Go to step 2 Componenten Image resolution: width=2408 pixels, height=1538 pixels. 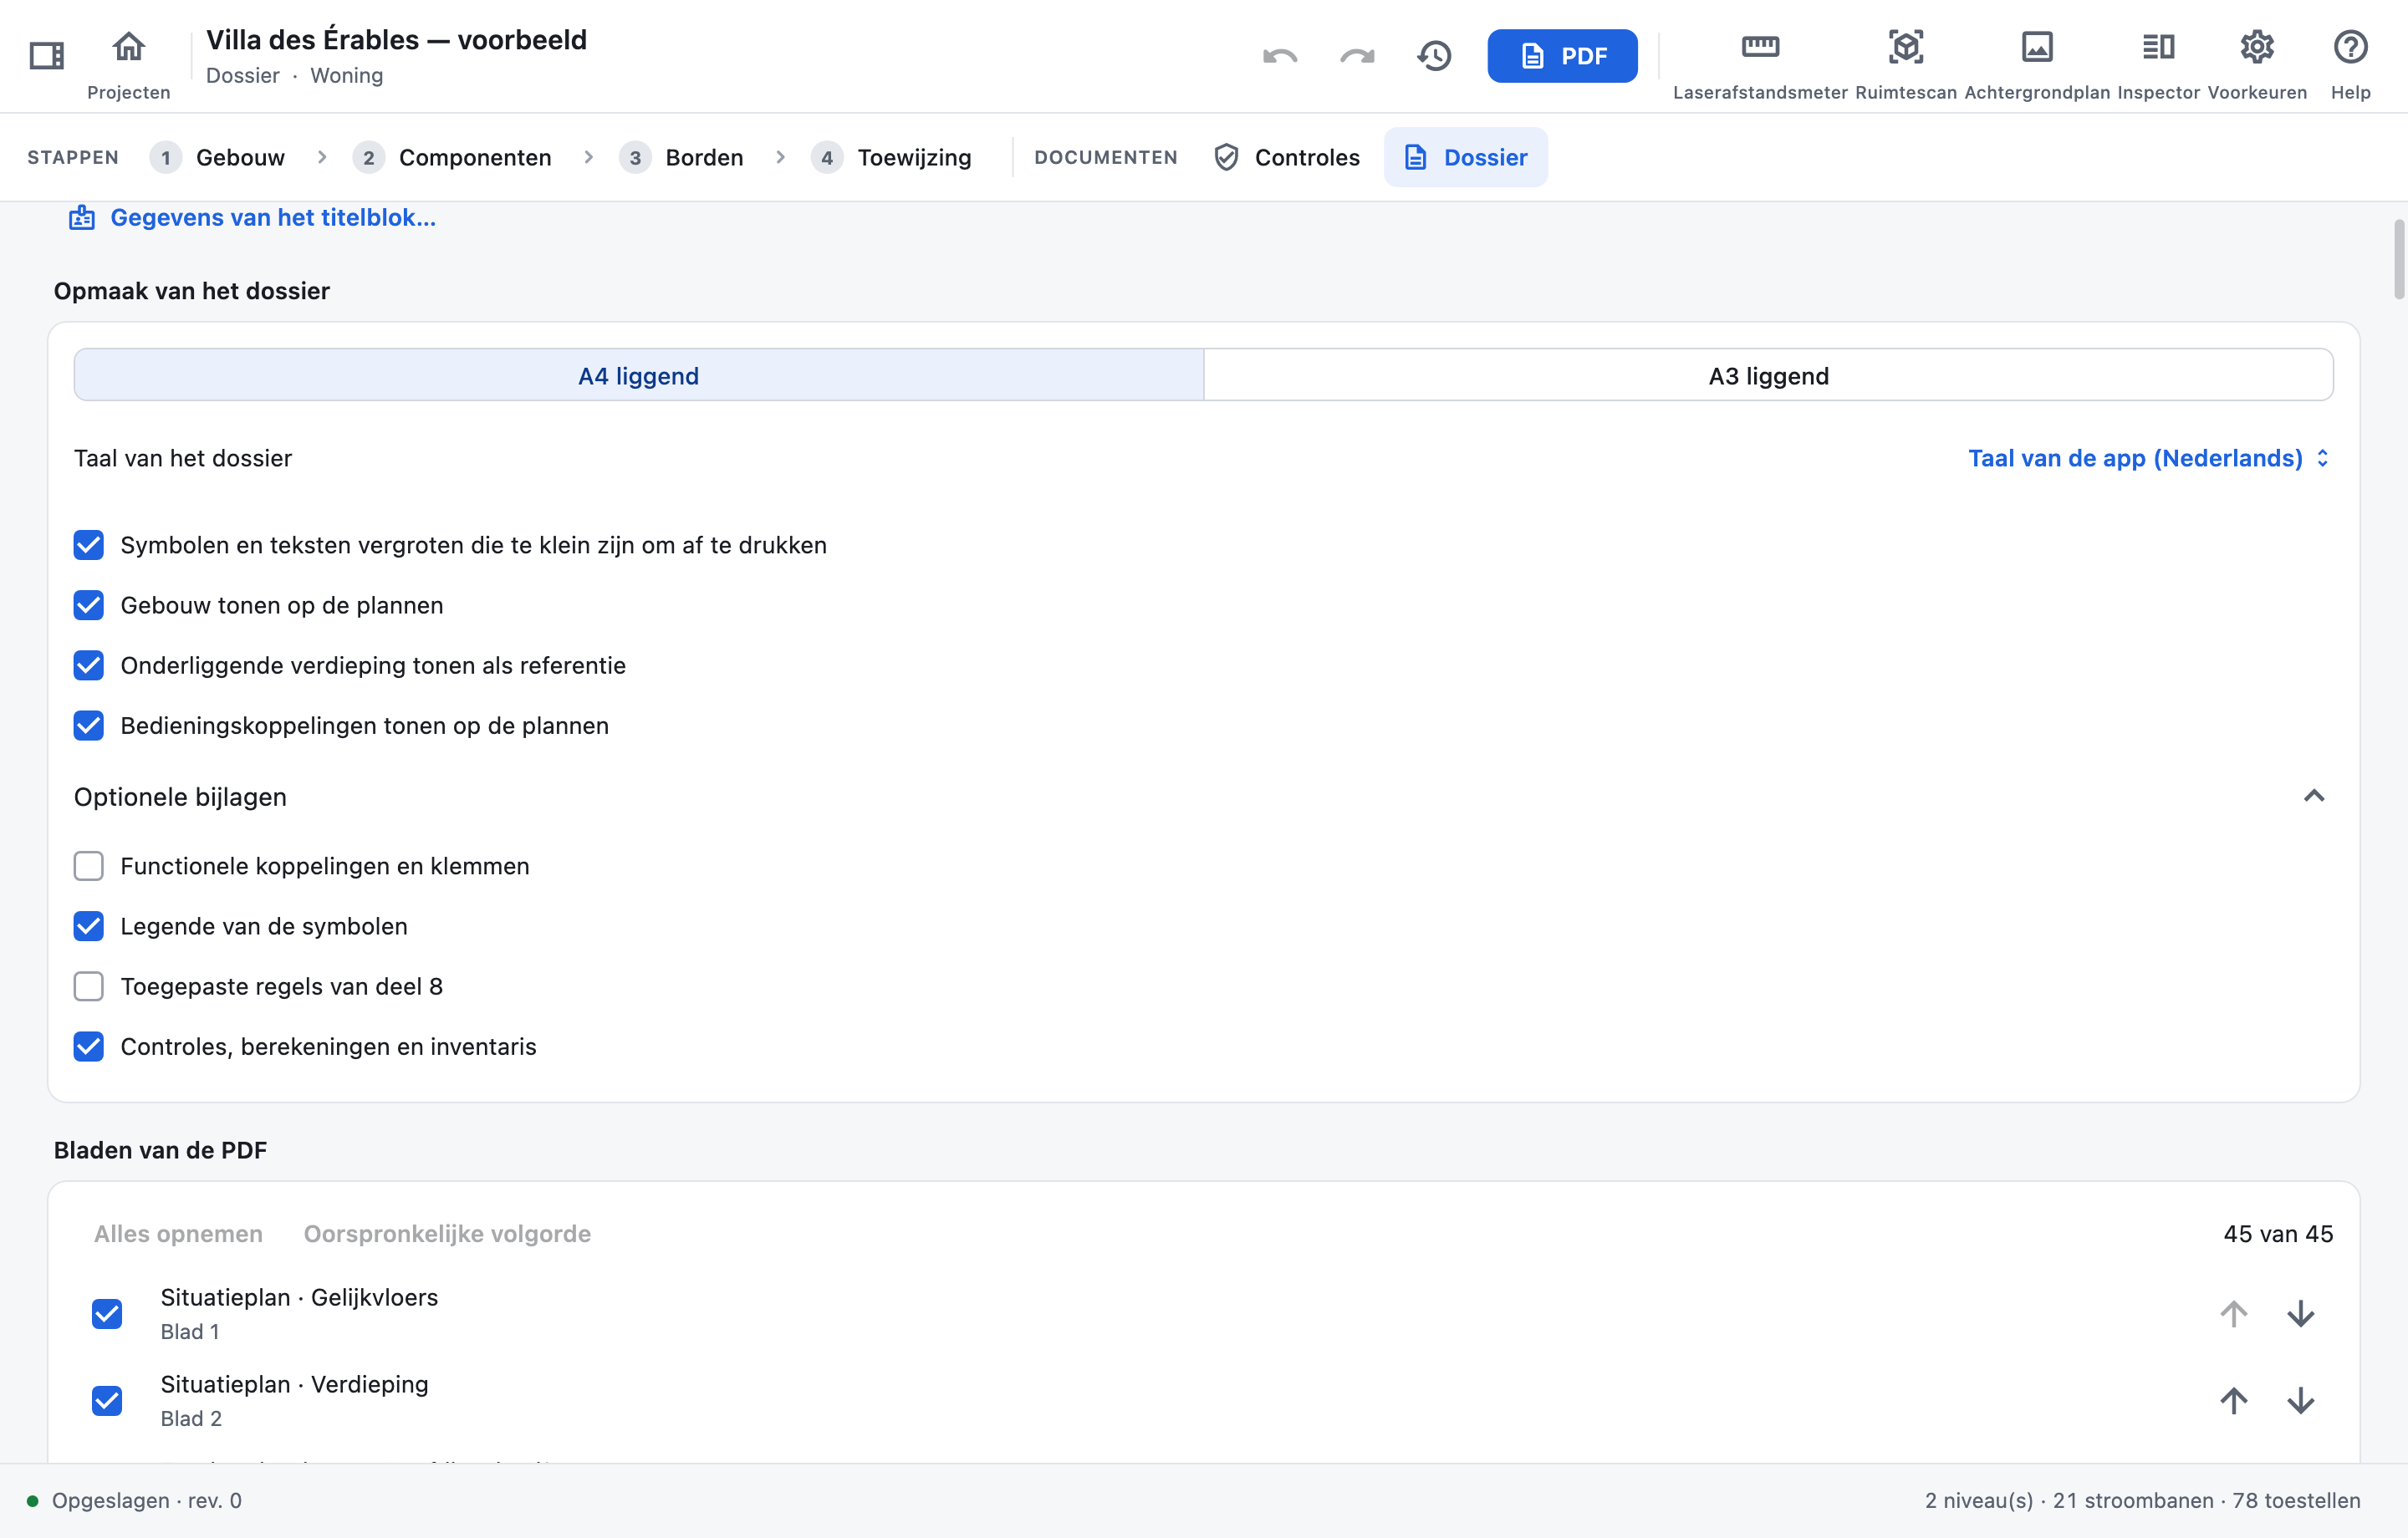[453, 157]
